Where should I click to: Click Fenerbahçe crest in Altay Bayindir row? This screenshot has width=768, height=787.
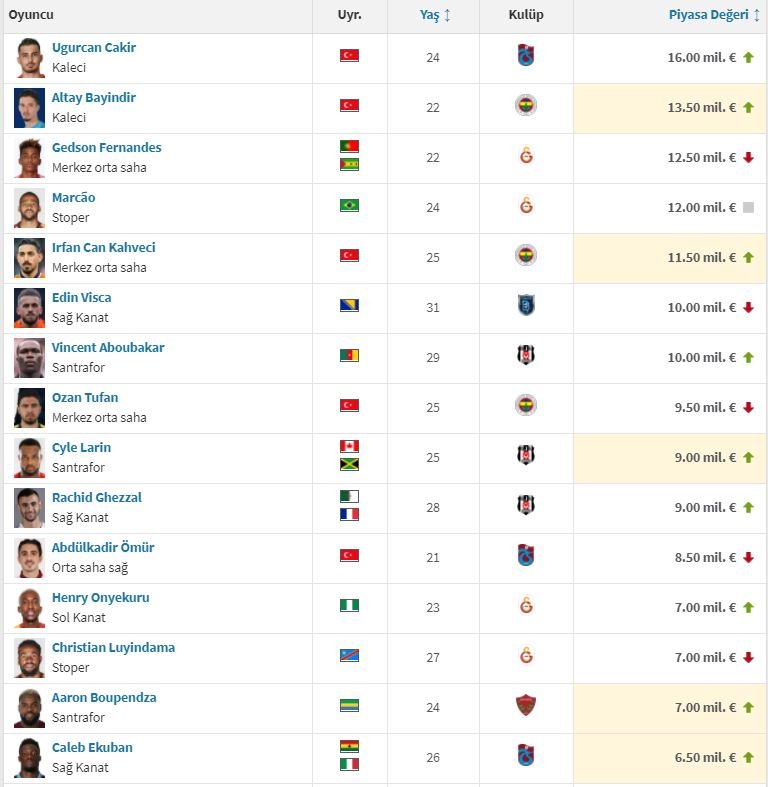526,106
